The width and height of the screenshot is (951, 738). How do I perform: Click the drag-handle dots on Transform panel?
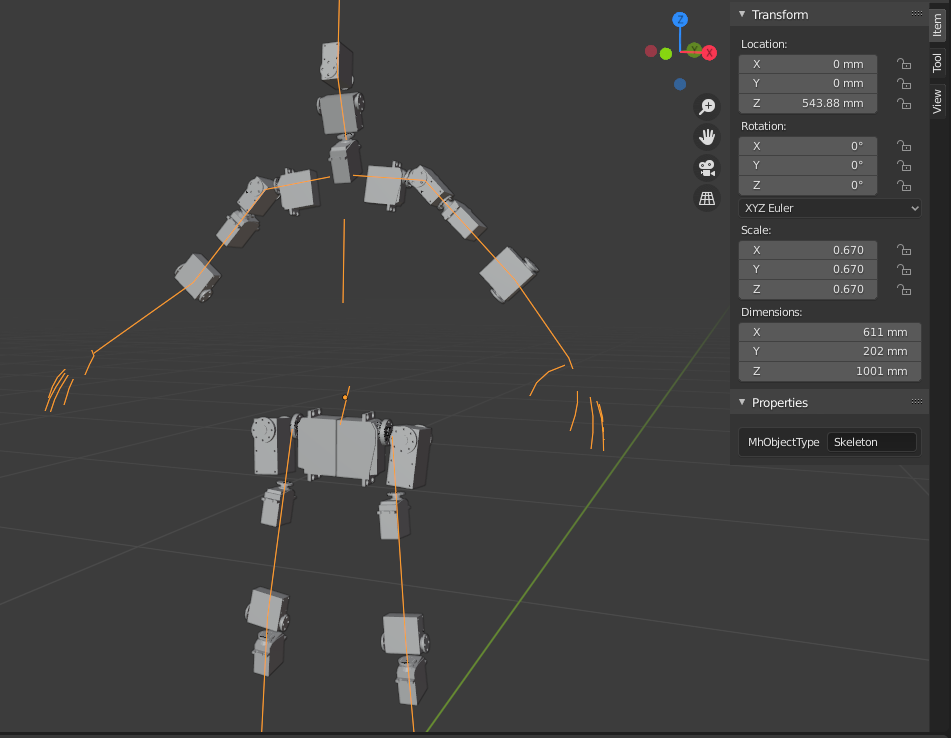[x=917, y=14]
